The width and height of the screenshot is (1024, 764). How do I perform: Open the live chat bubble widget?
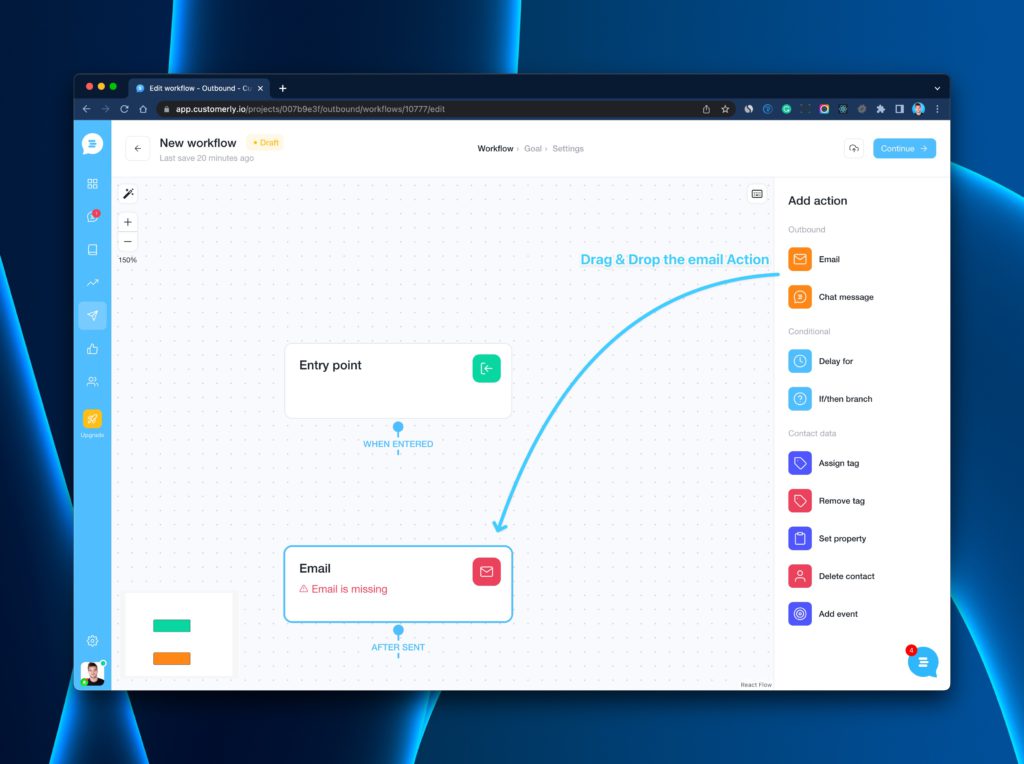tap(923, 662)
